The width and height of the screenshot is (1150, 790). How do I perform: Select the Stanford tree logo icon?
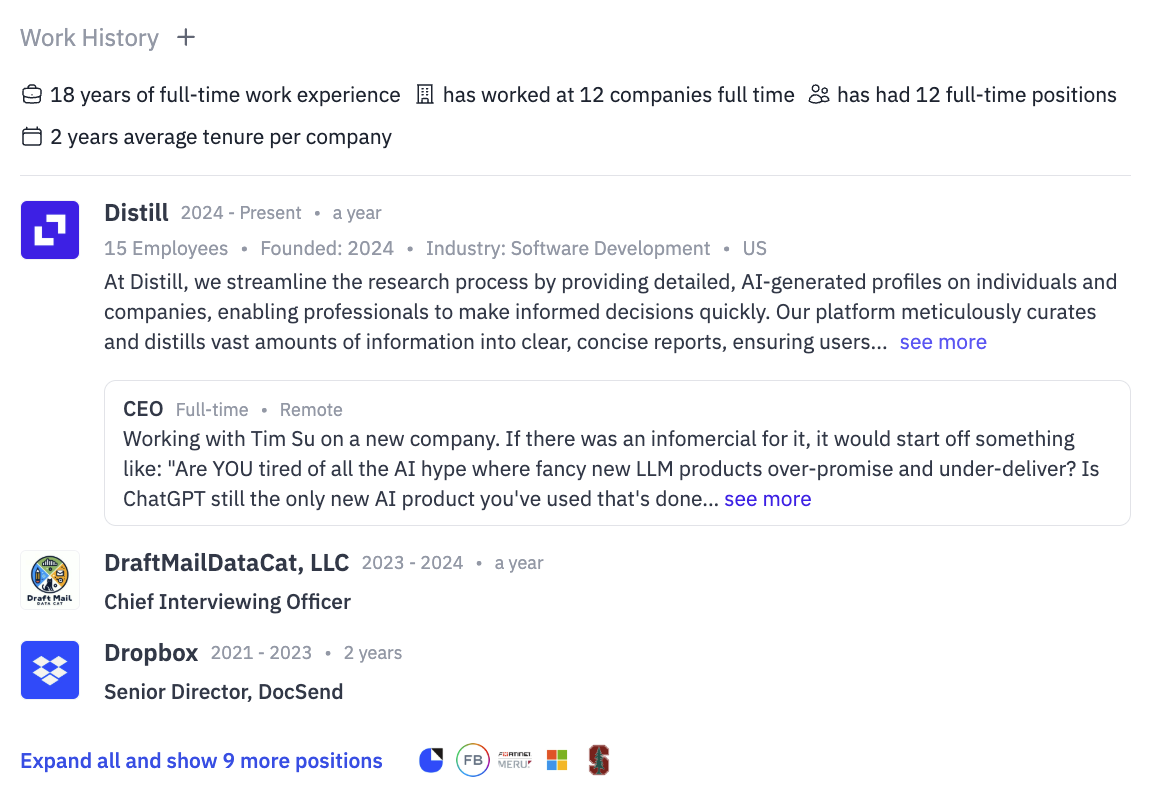[x=599, y=760]
